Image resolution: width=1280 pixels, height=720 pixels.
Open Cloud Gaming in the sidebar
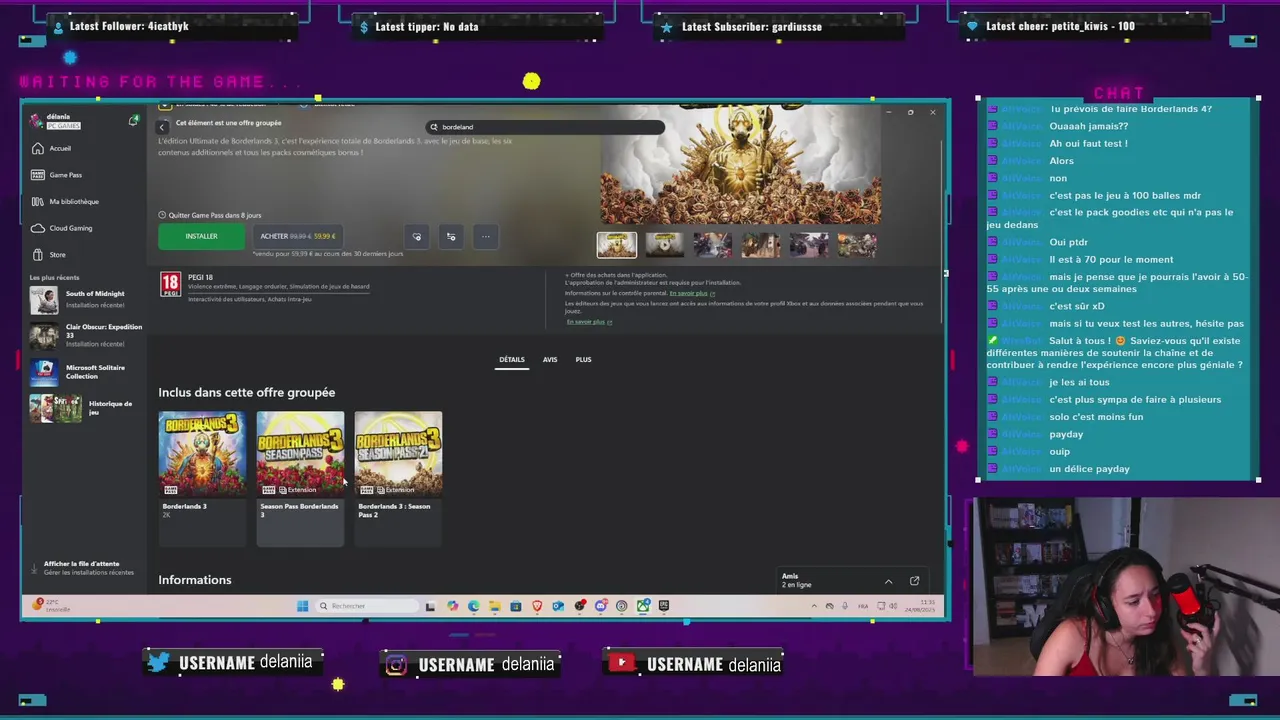click(x=70, y=228)
